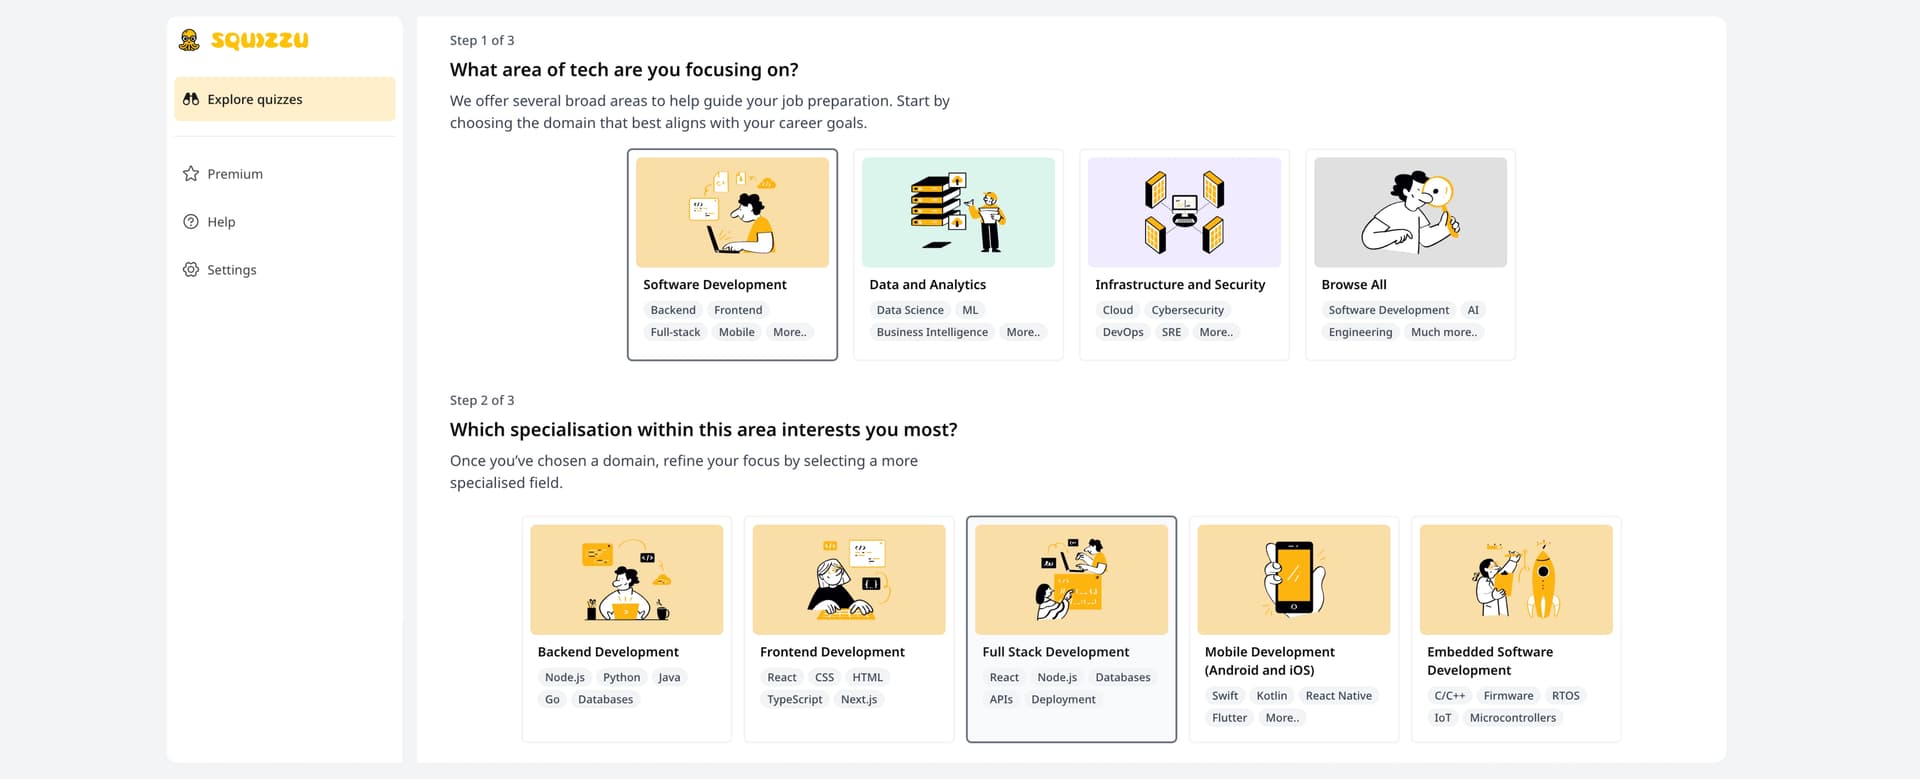Click the Settings gear icon
This screenshot has height=779, width=1920.
[190, 269]
